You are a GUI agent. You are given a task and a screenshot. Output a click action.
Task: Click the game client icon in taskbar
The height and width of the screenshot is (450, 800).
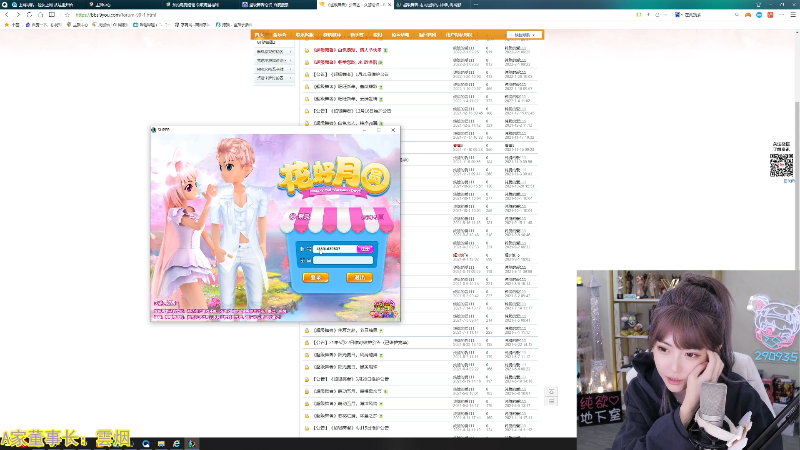(x=192, y=444)
